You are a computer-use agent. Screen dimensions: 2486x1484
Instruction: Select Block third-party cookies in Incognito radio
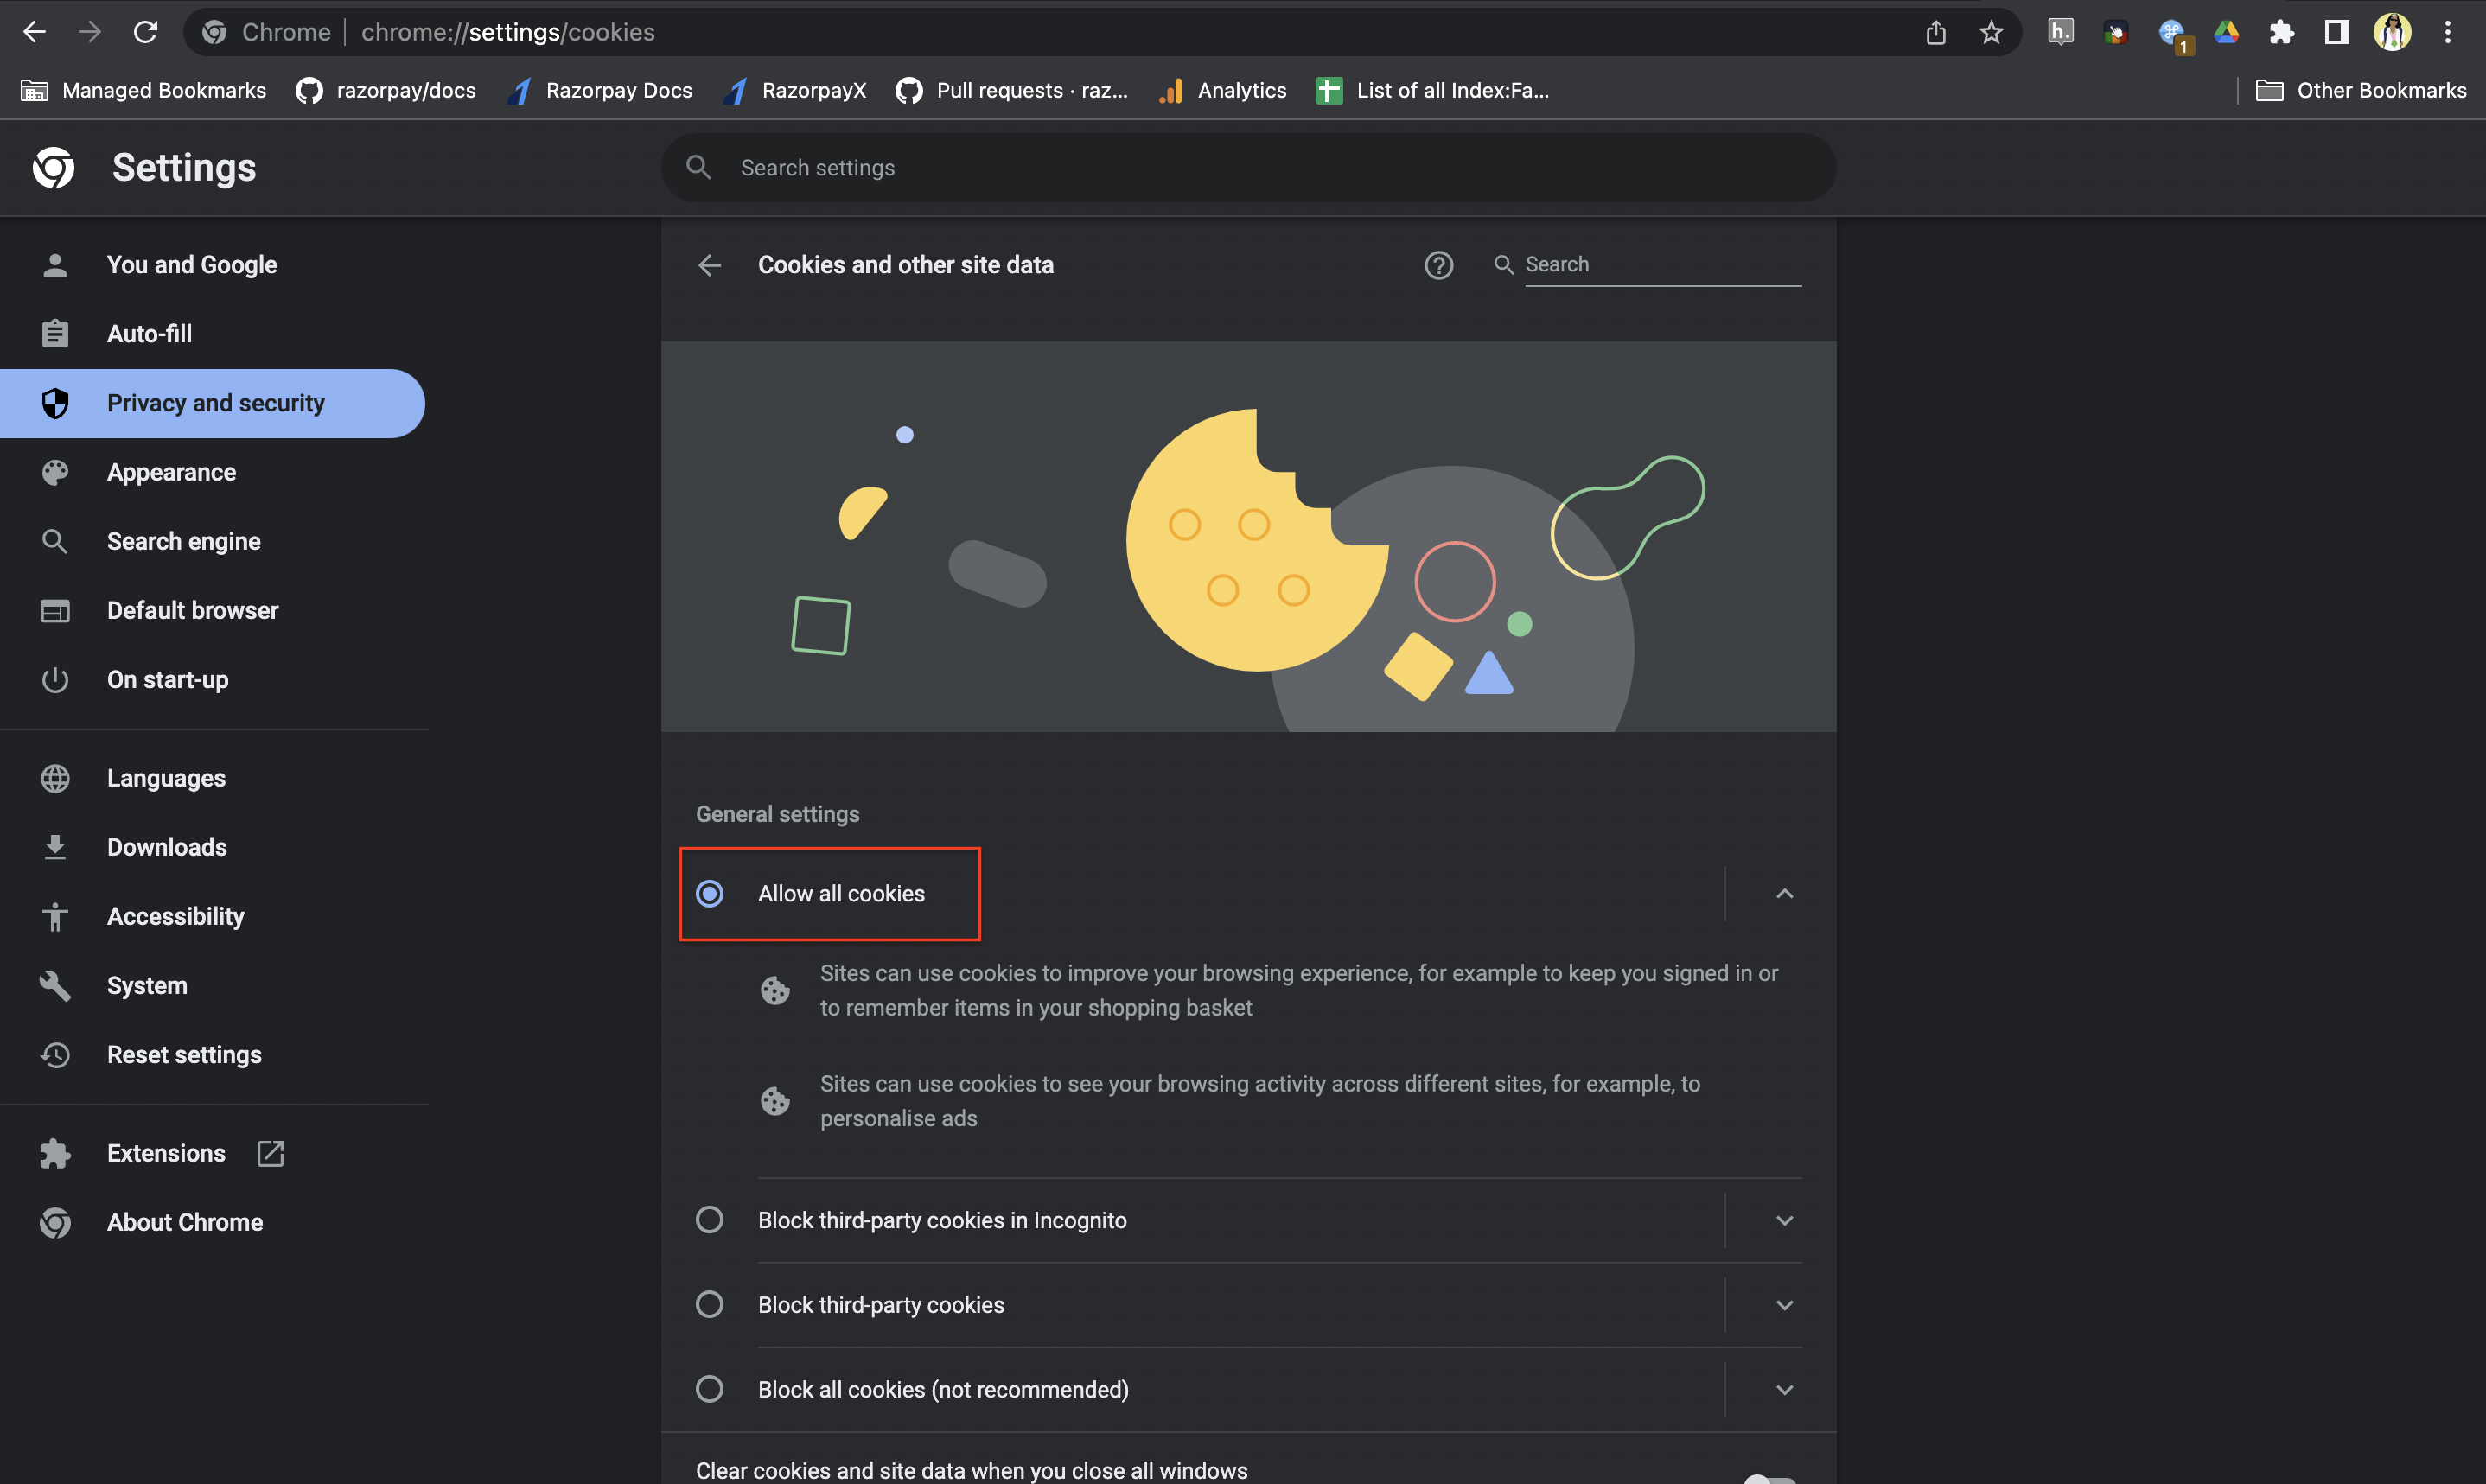[x=710, y=1220]
